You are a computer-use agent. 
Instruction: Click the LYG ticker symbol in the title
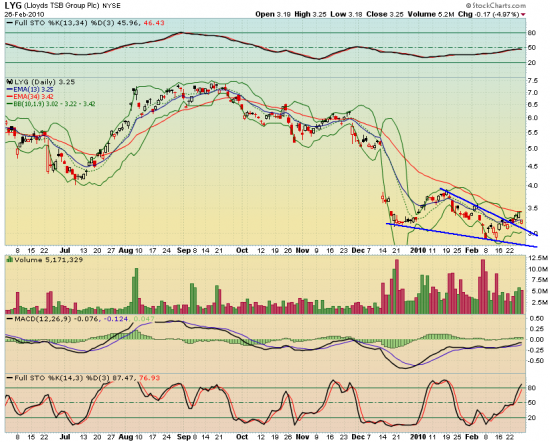pyautogui.click(x=13, y=5)
